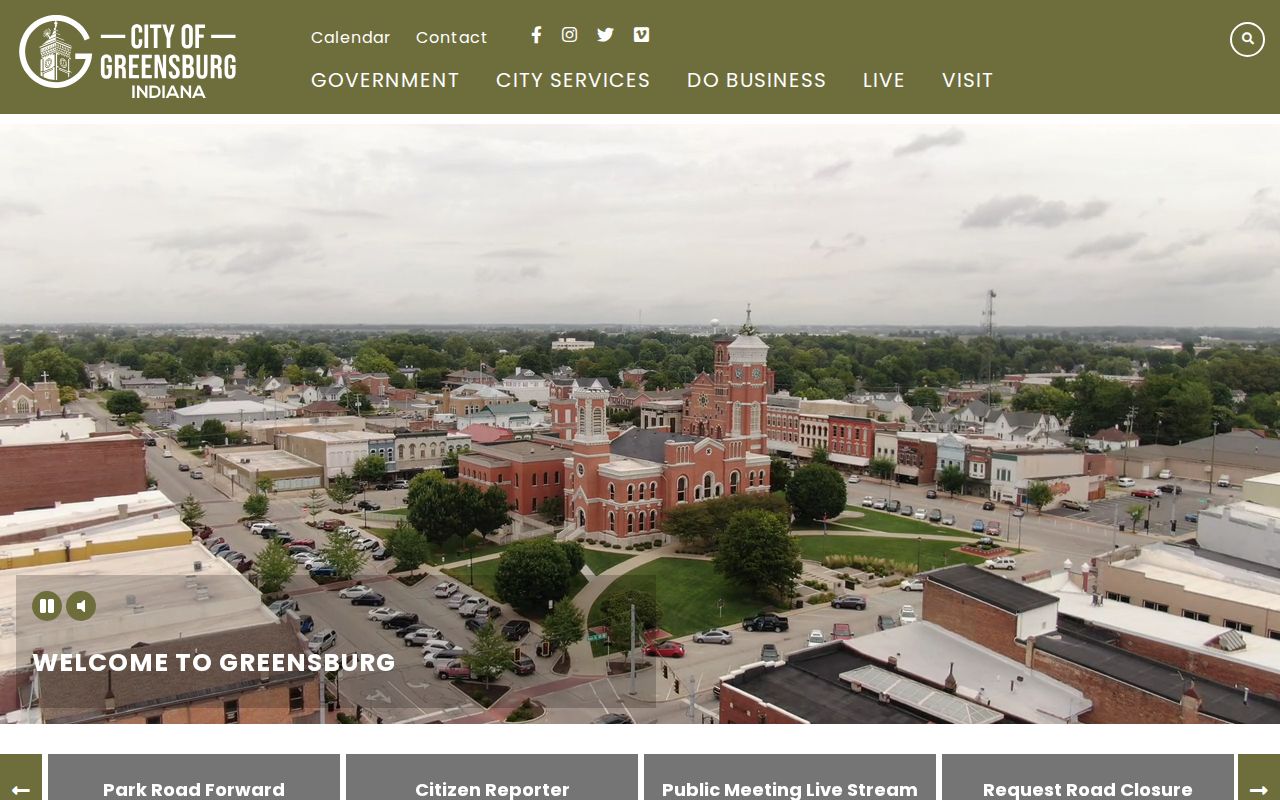
Task: Show previous quick links with left arrow
Action: tap(21, 778)
